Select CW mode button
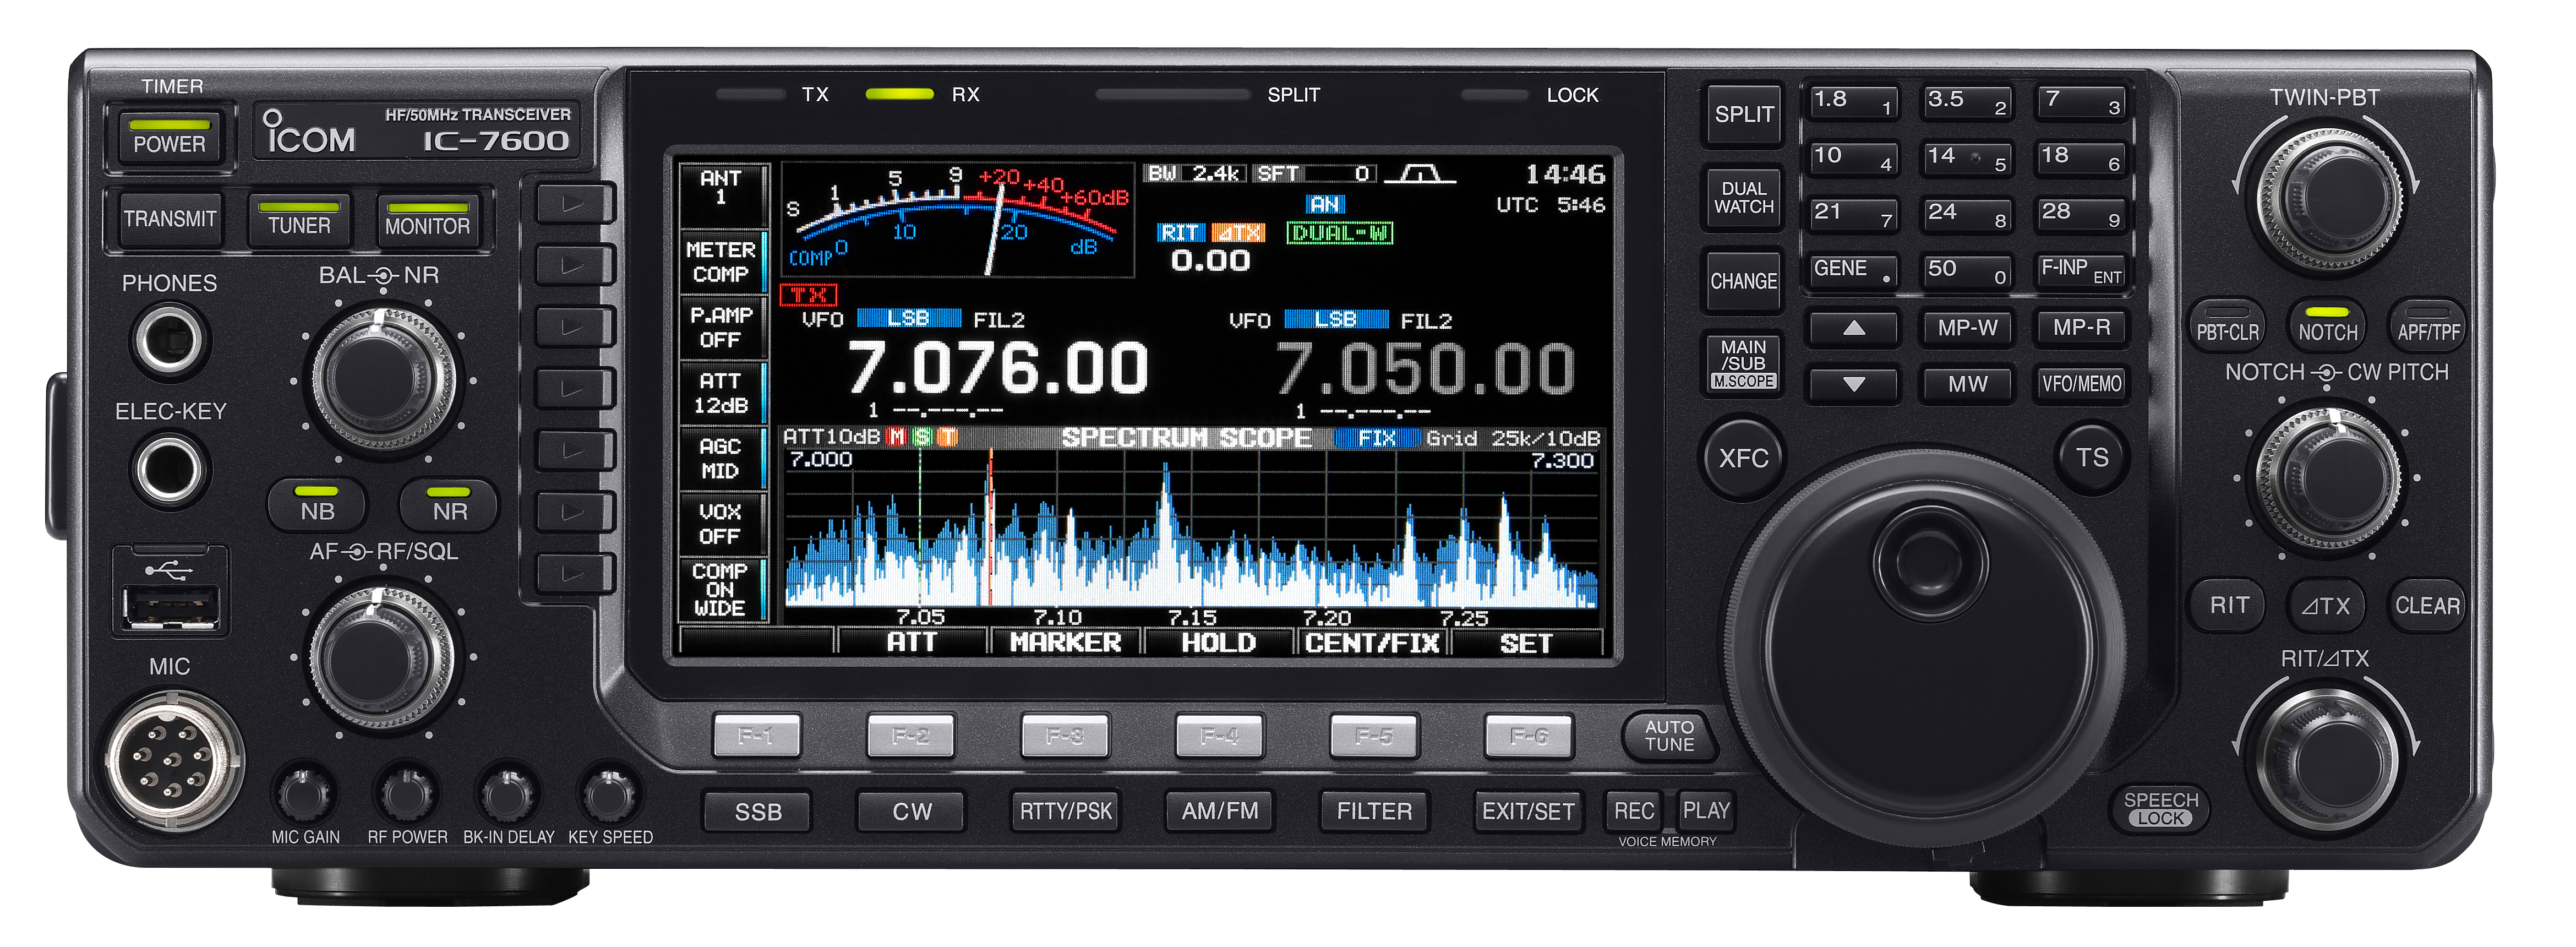 tap(911, 812)
